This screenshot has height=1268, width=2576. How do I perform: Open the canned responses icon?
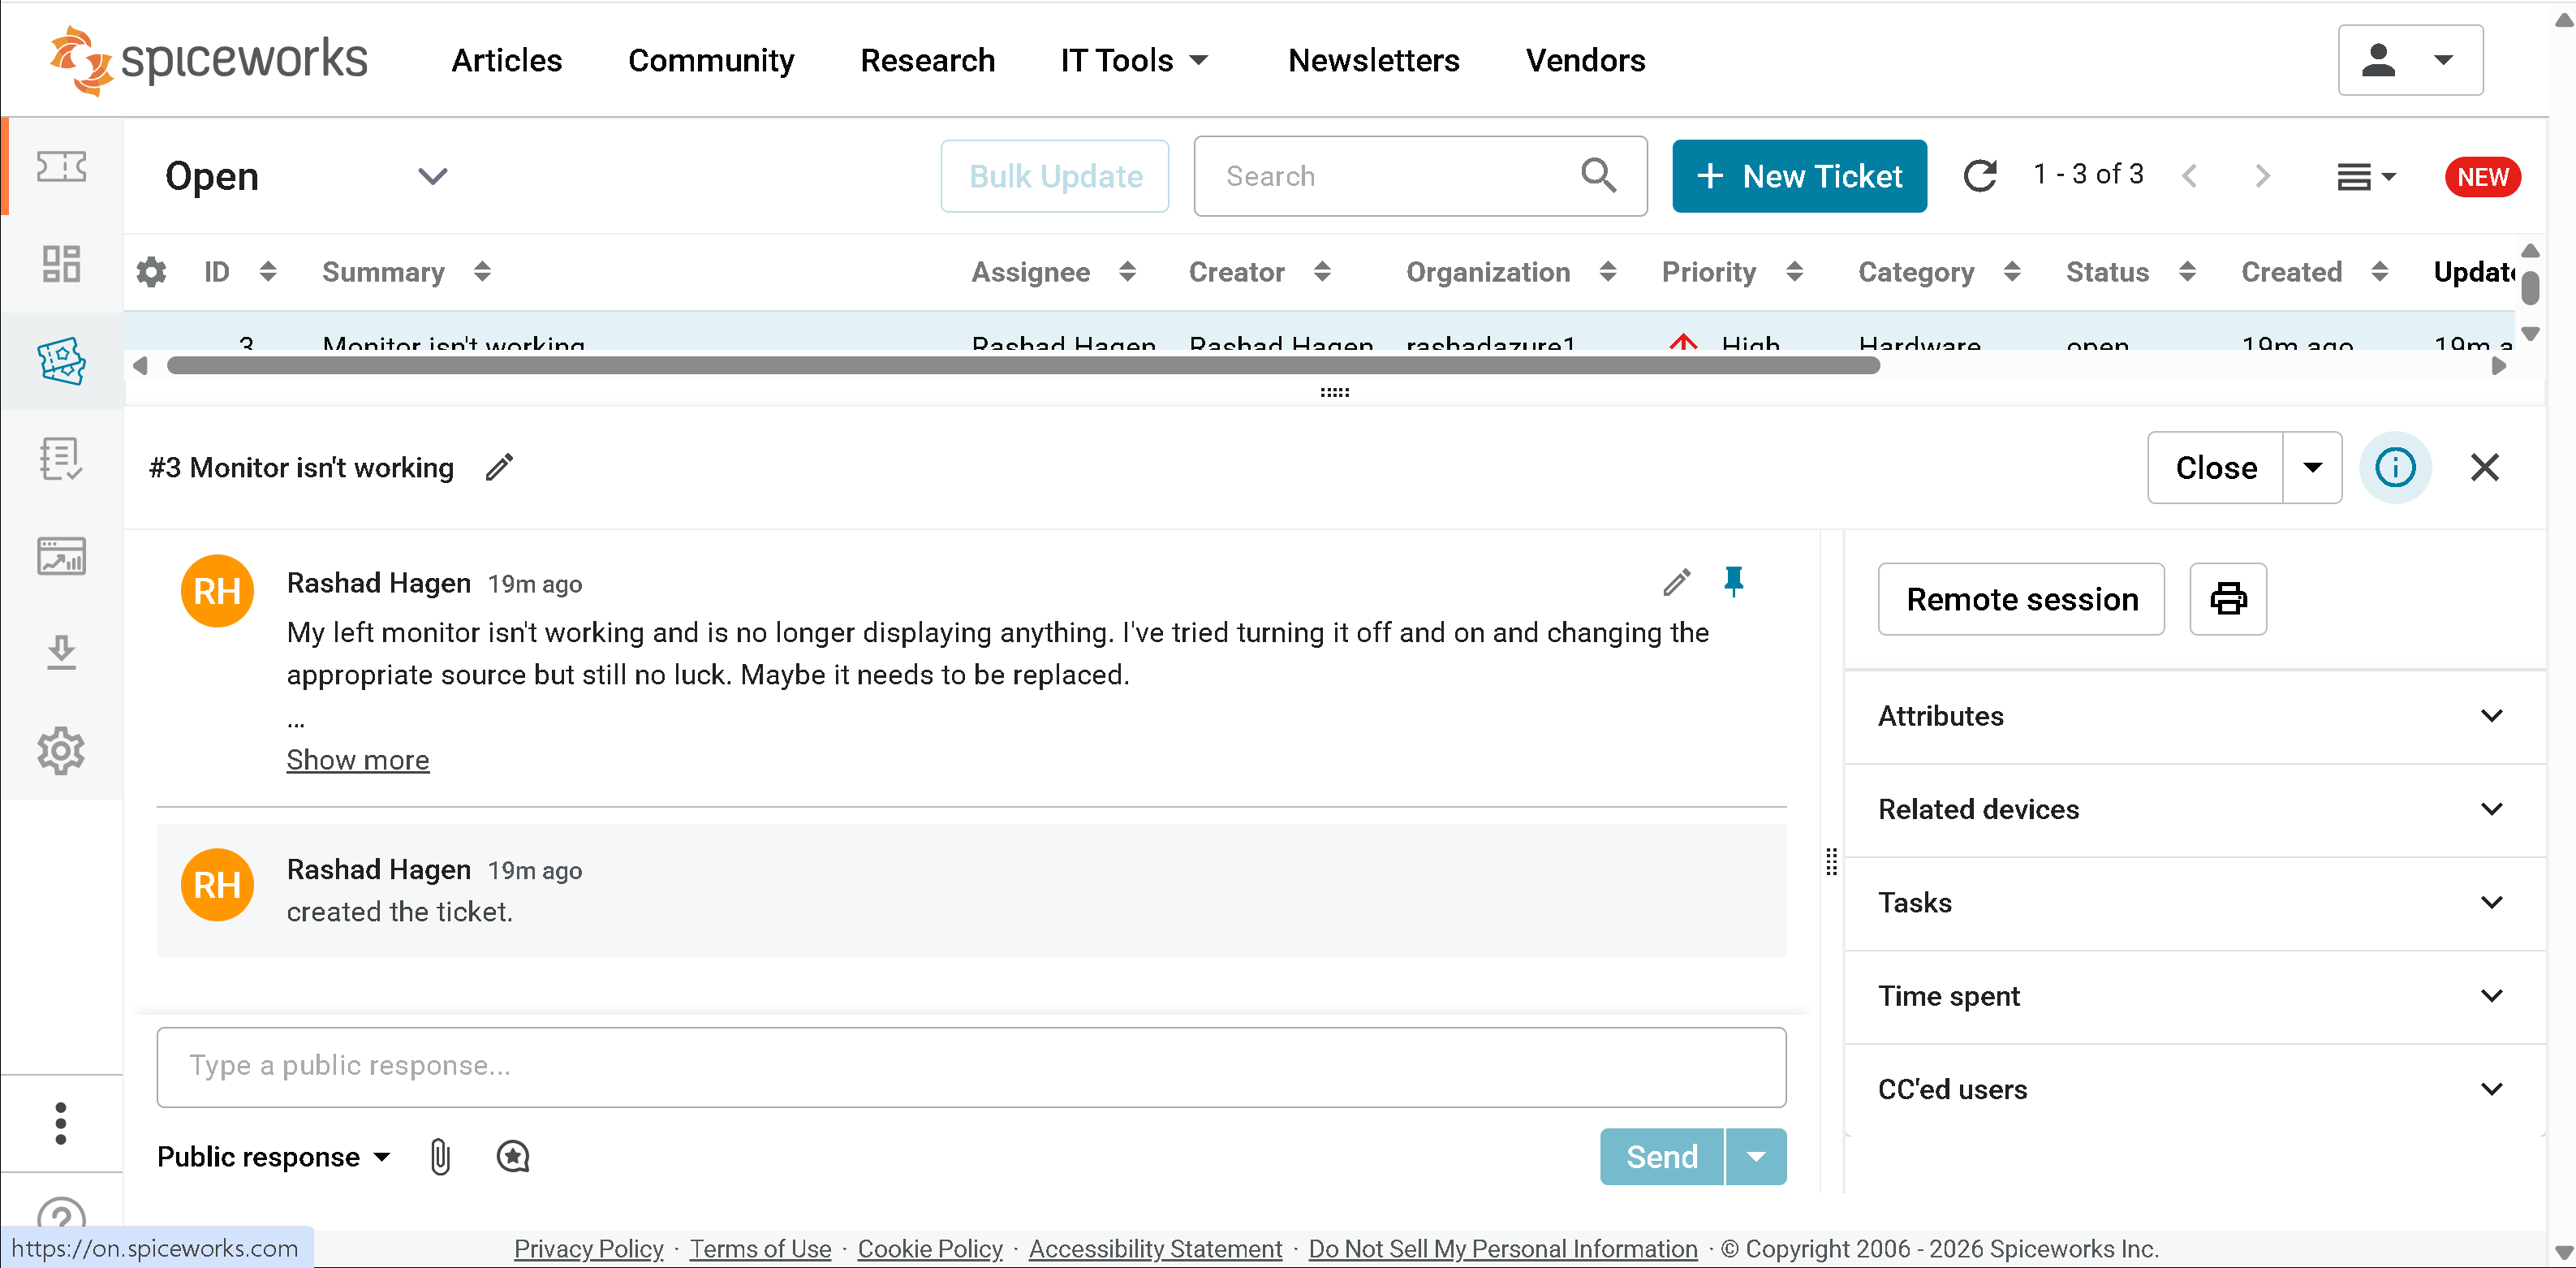[x=512, y=1157]
